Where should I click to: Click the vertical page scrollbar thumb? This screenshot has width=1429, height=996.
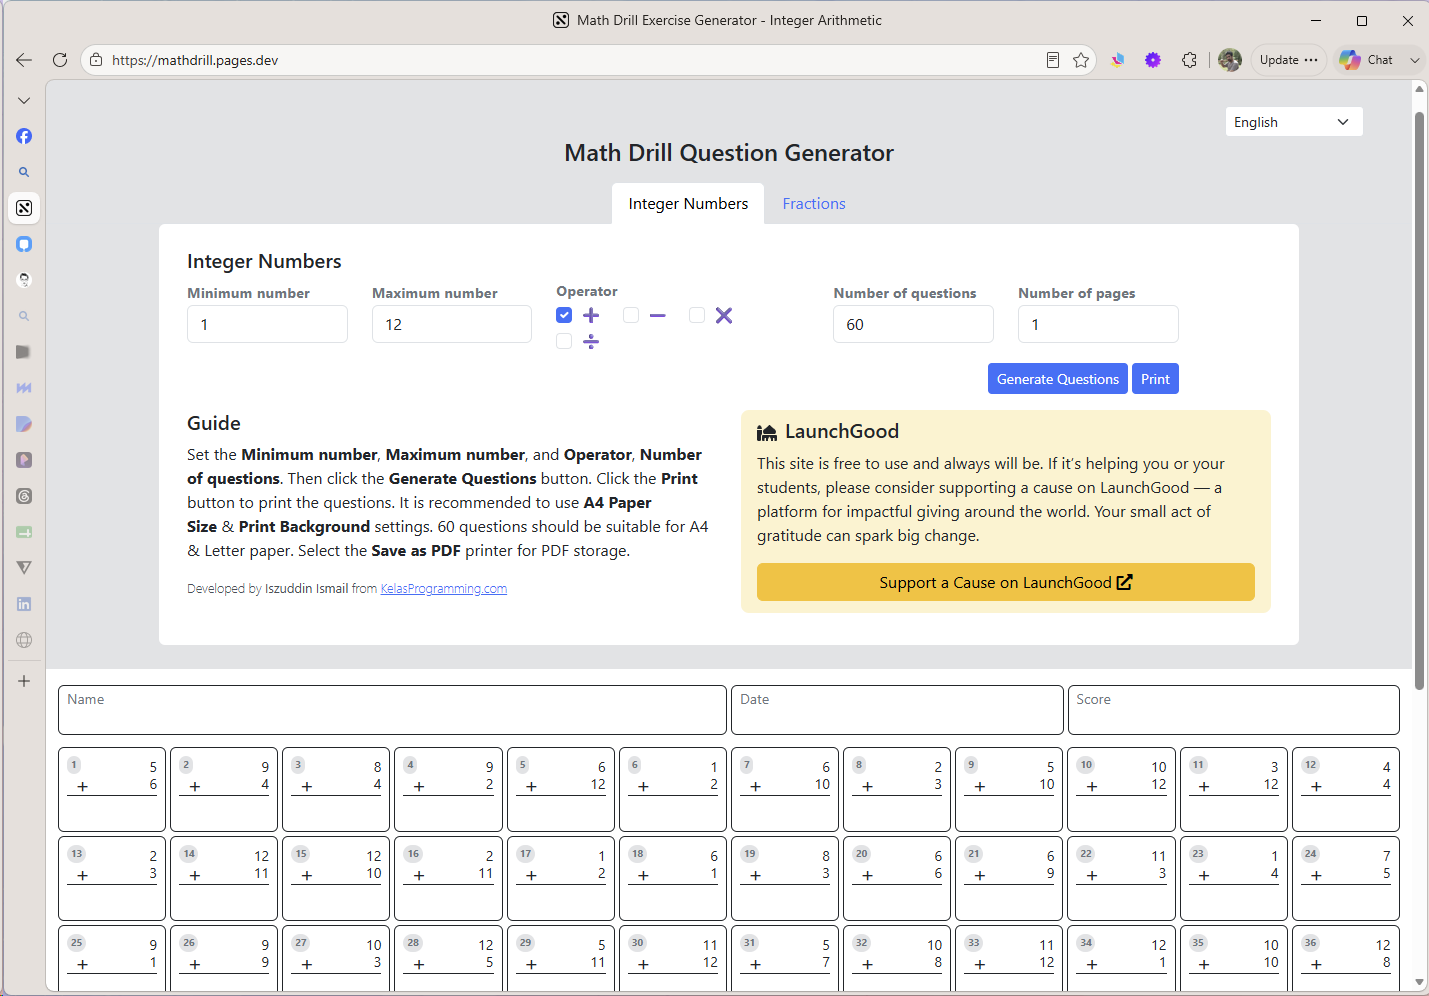click(1419, 400)
